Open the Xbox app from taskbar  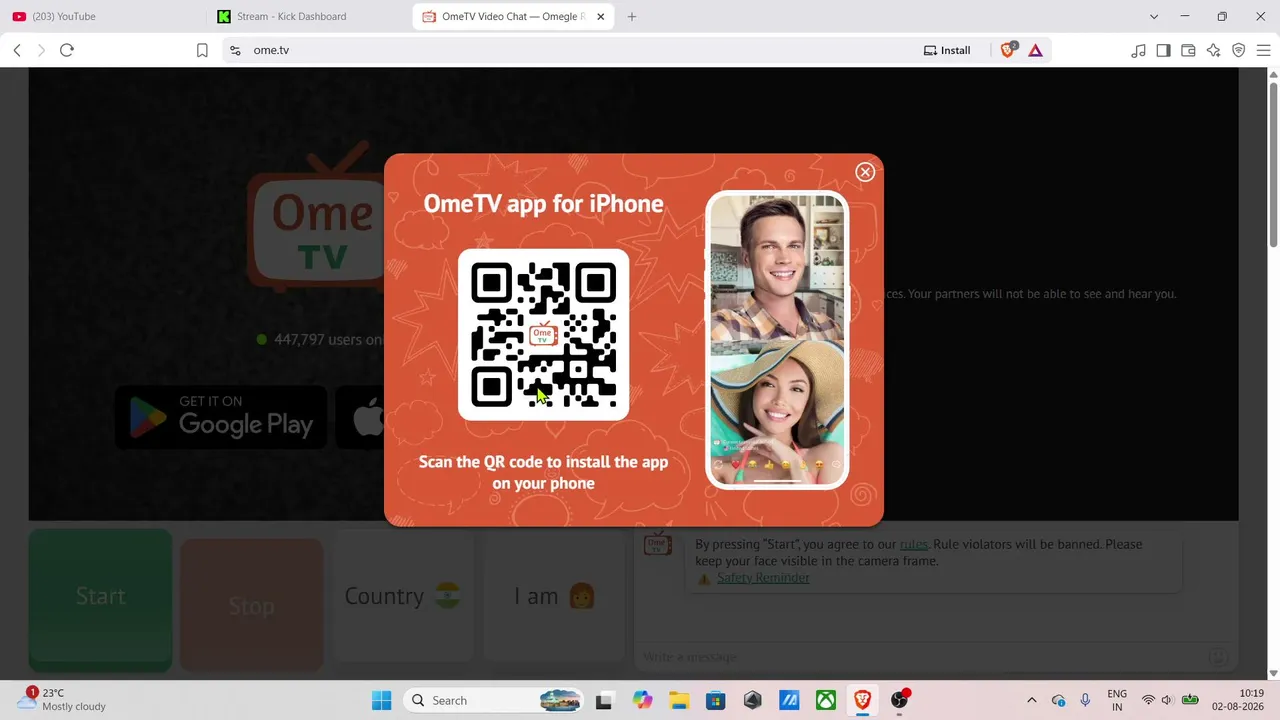tap(826, 700)
